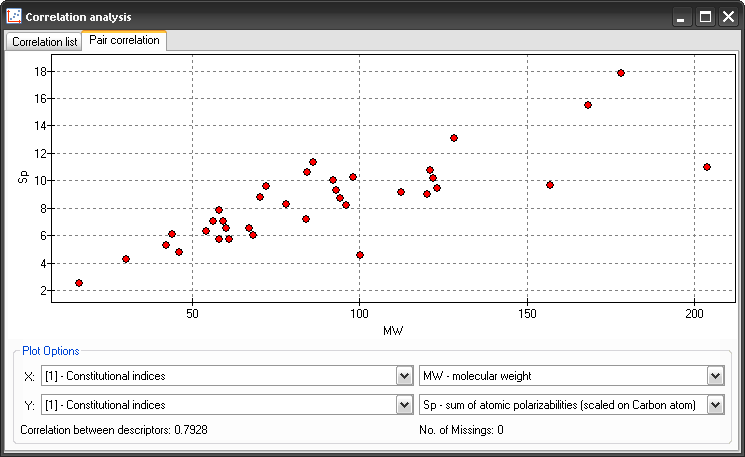Click the 'Correlation between descriptors: 0.7928' text
The image size is (745, 457).
coord(114,430)
